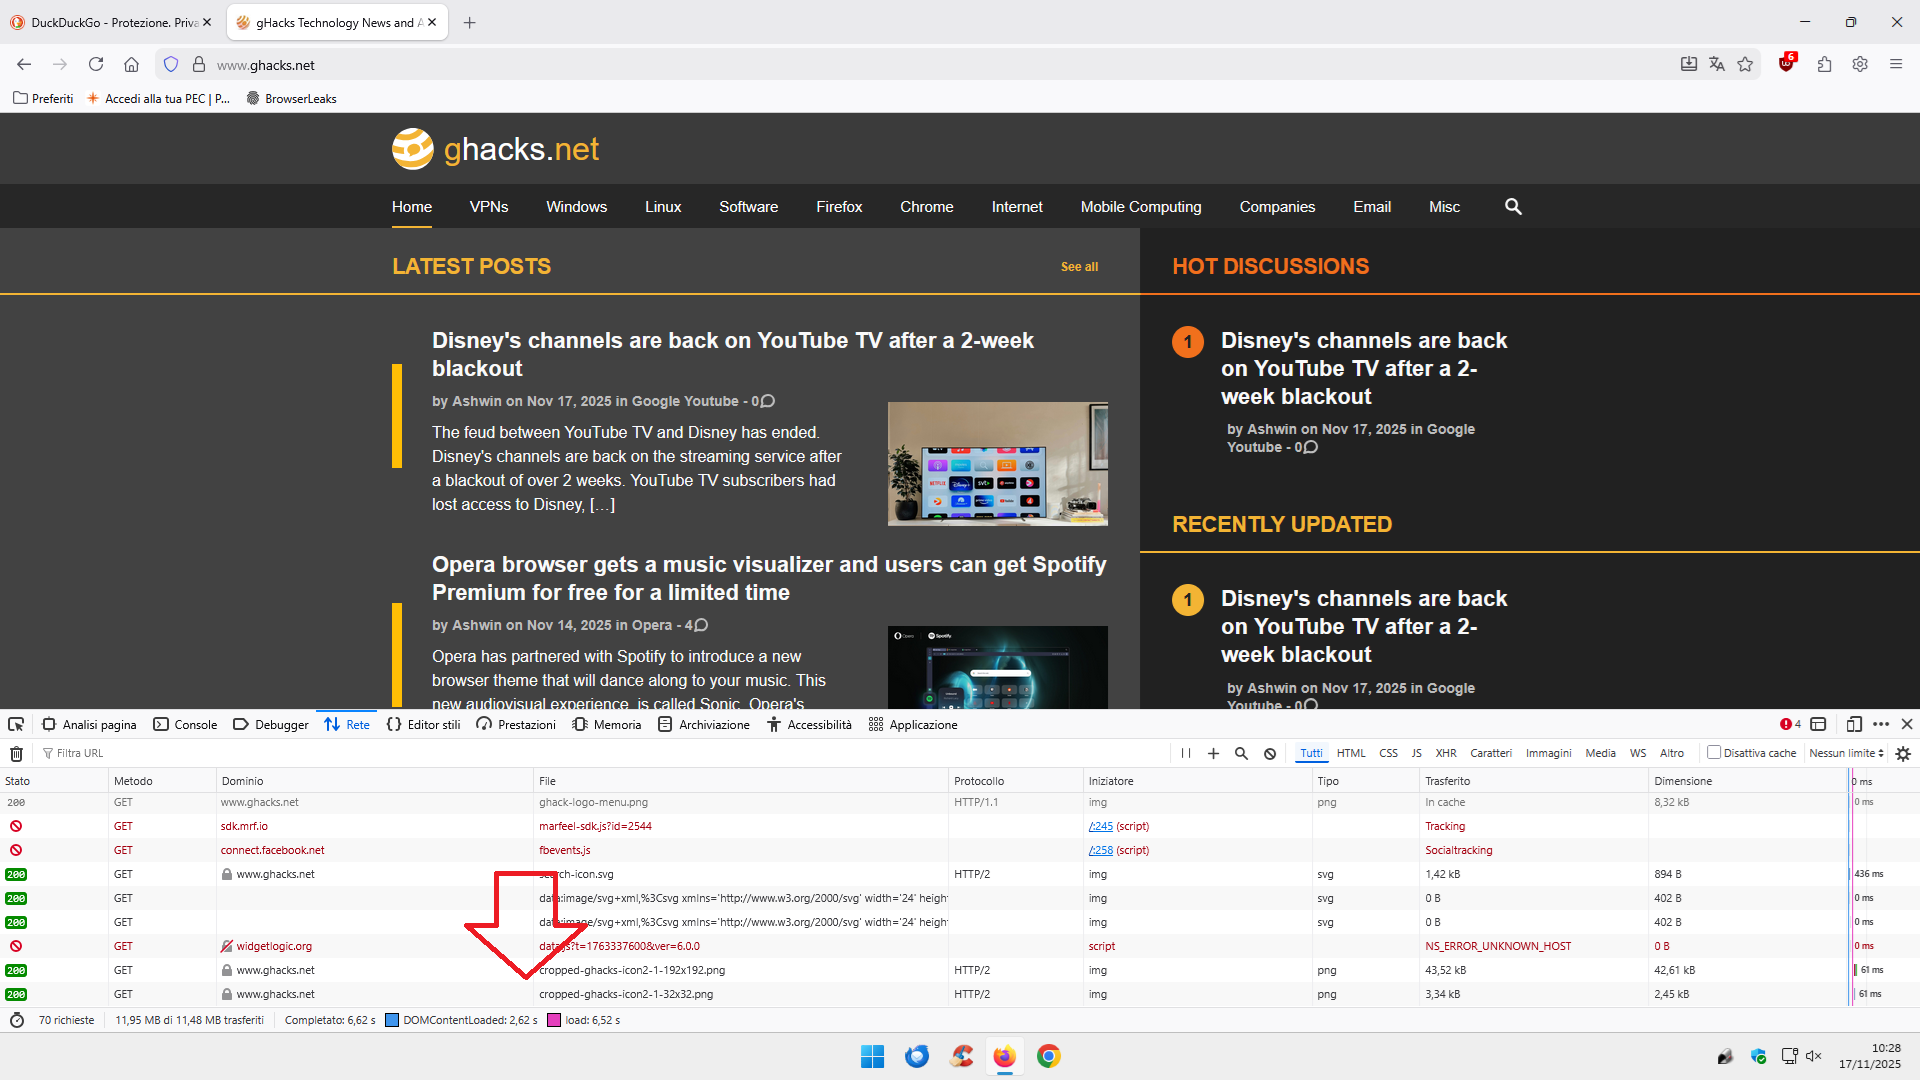Open the Debugger devtools tab

[x=271, y=724]
